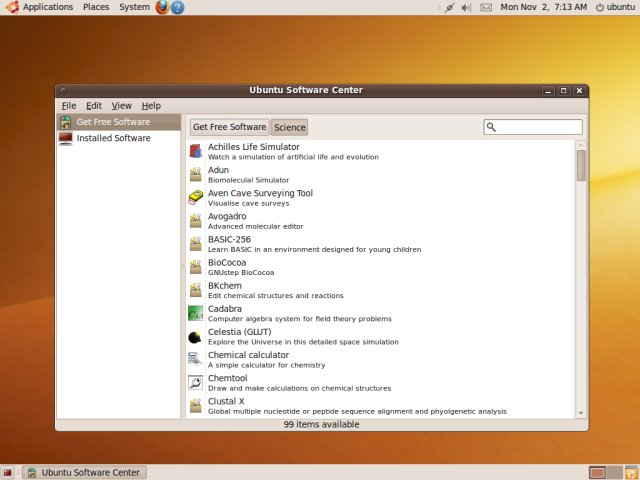
Task: Open the Applications menu
Action: click(x=48, y=7)
